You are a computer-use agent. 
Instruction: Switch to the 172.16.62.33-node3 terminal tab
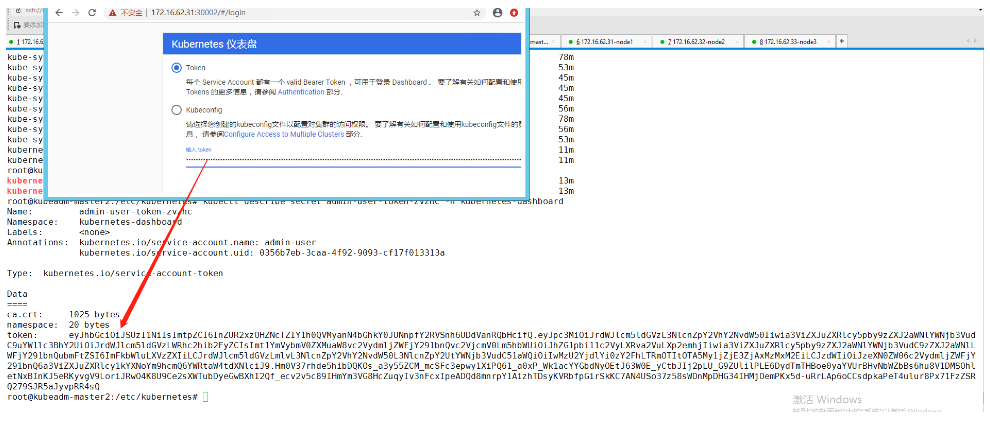[x=788, y=42]
